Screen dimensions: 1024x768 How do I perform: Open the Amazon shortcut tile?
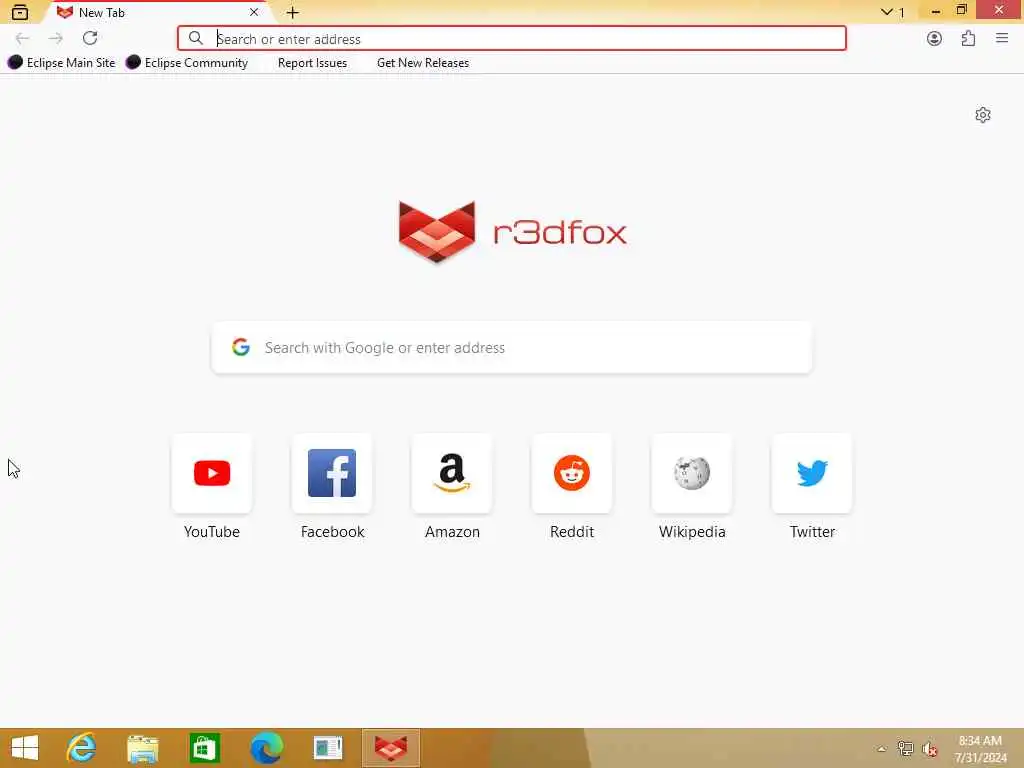[x=452, y=473]
